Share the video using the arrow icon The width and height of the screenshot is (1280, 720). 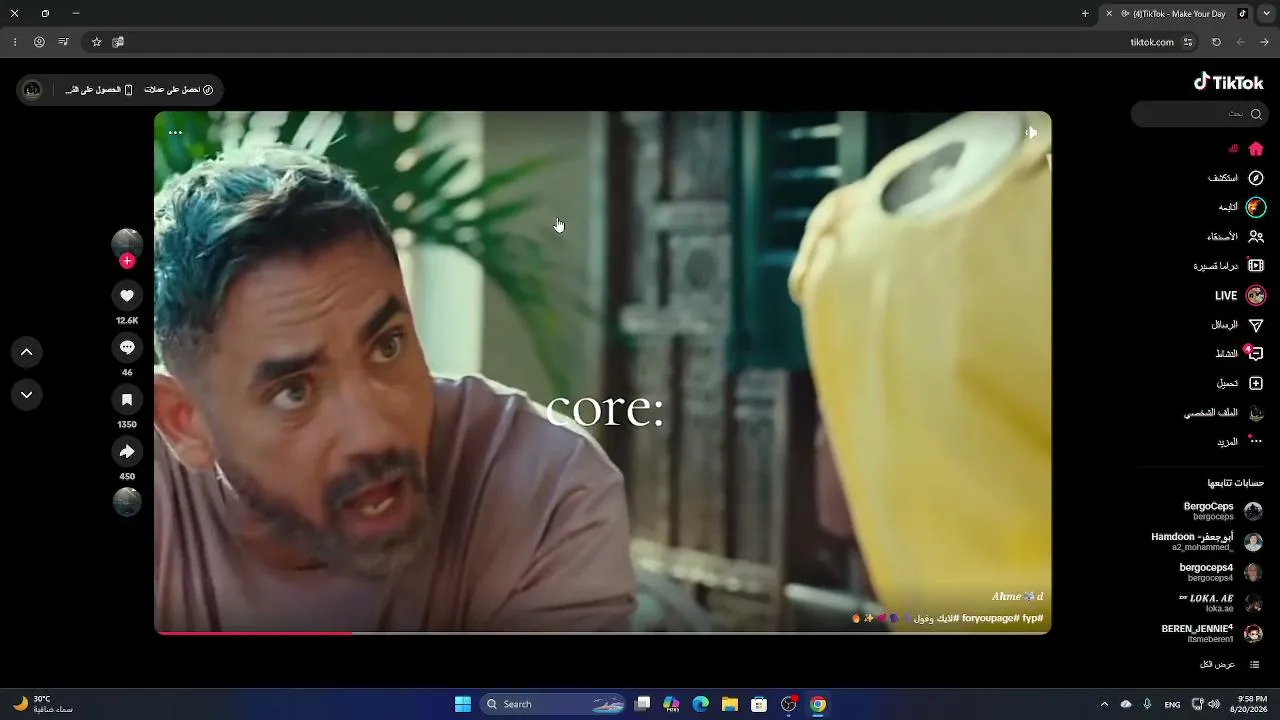[x=127, y=452]
